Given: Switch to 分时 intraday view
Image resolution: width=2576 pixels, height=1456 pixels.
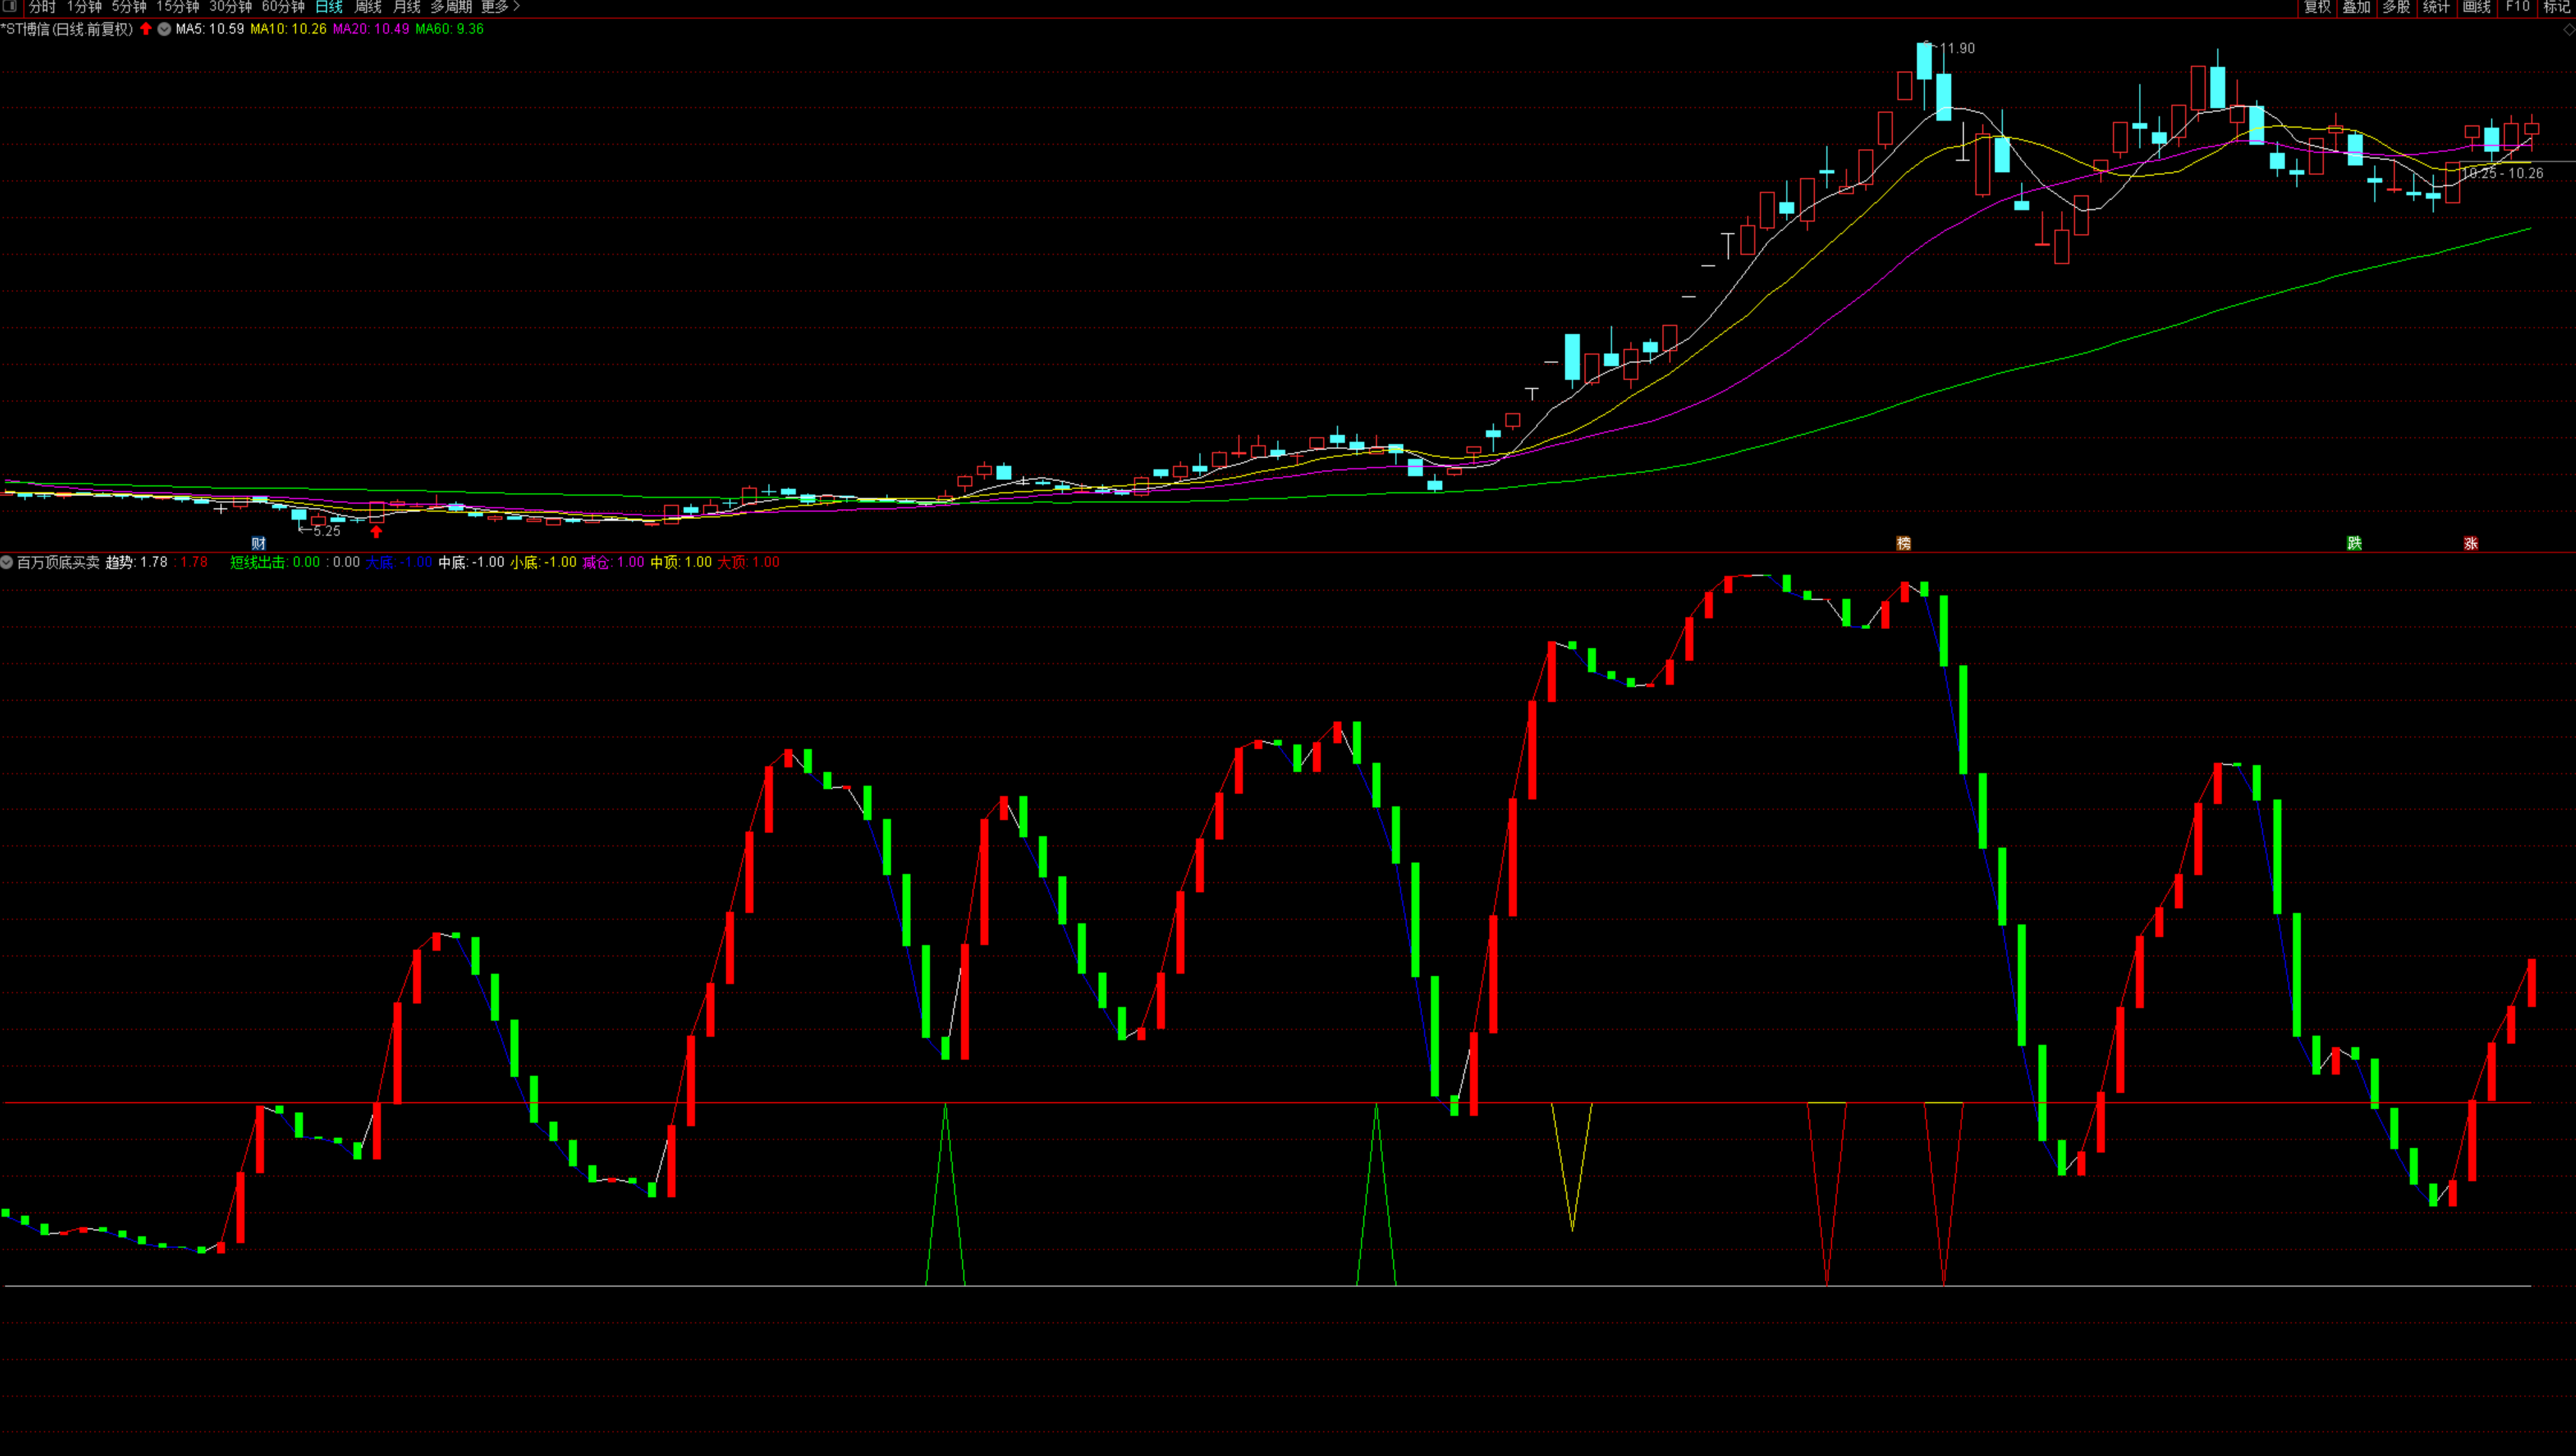Looking at the screenshot, I should (42, 7).
